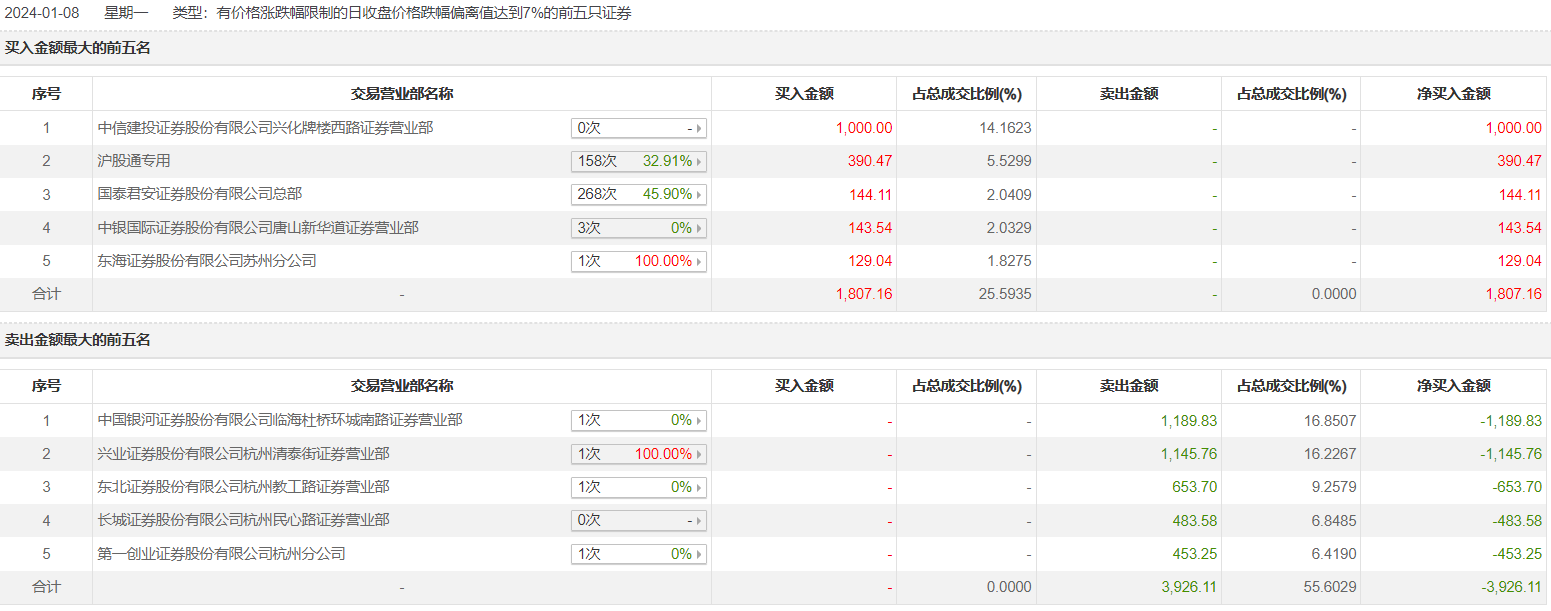Select net amount -1,145.76 for 兴业证券
1551x611 pixels.
(1511, 454)
